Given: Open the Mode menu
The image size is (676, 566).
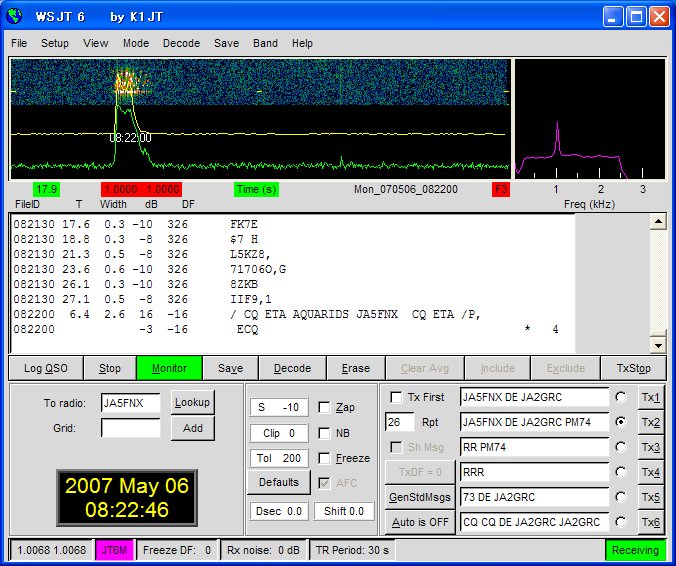Looking at the screenshot, I should (136, 43).
